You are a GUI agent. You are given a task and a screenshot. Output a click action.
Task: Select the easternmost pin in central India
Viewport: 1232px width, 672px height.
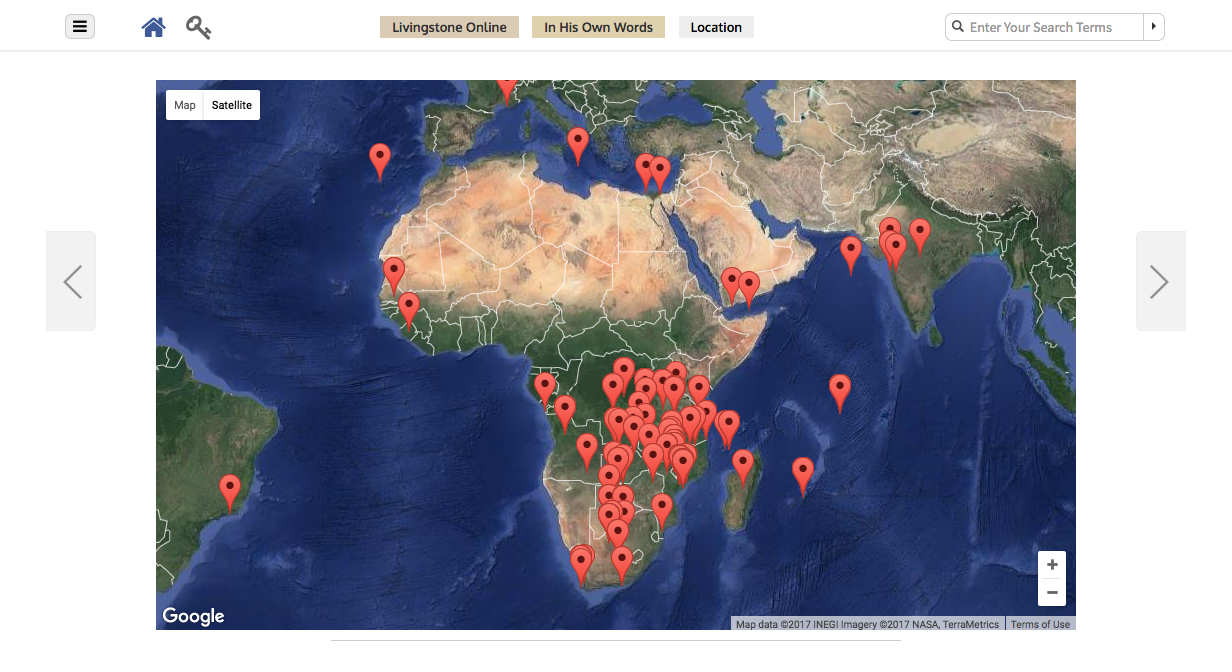[920, 237]
